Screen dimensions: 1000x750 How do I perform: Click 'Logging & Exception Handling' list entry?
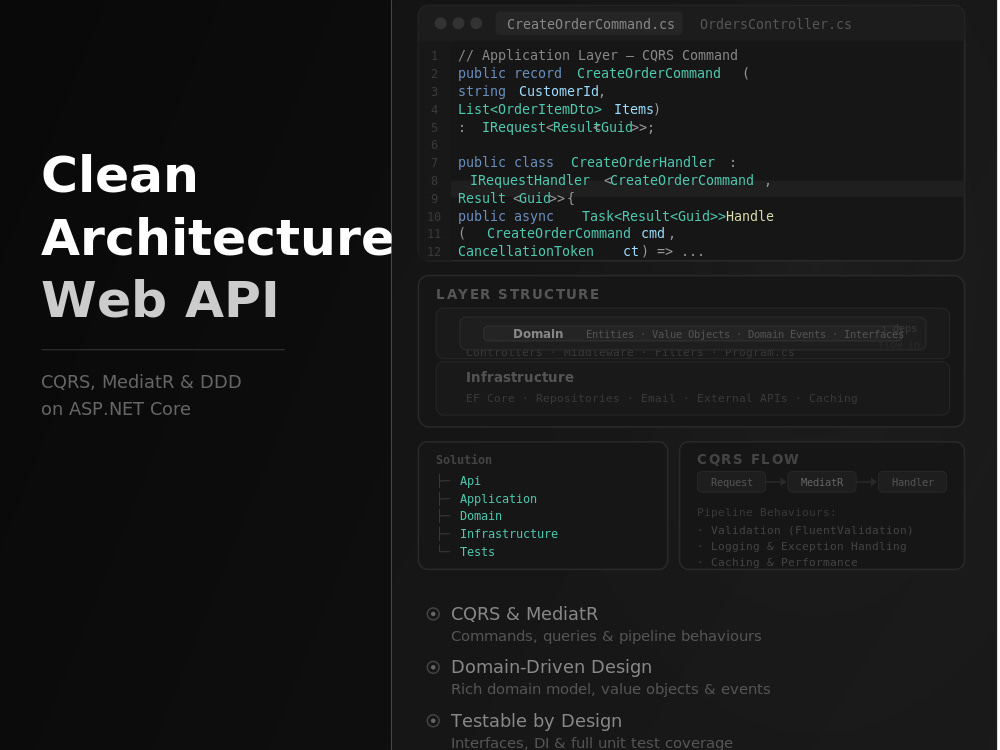(x=809, y=546)
